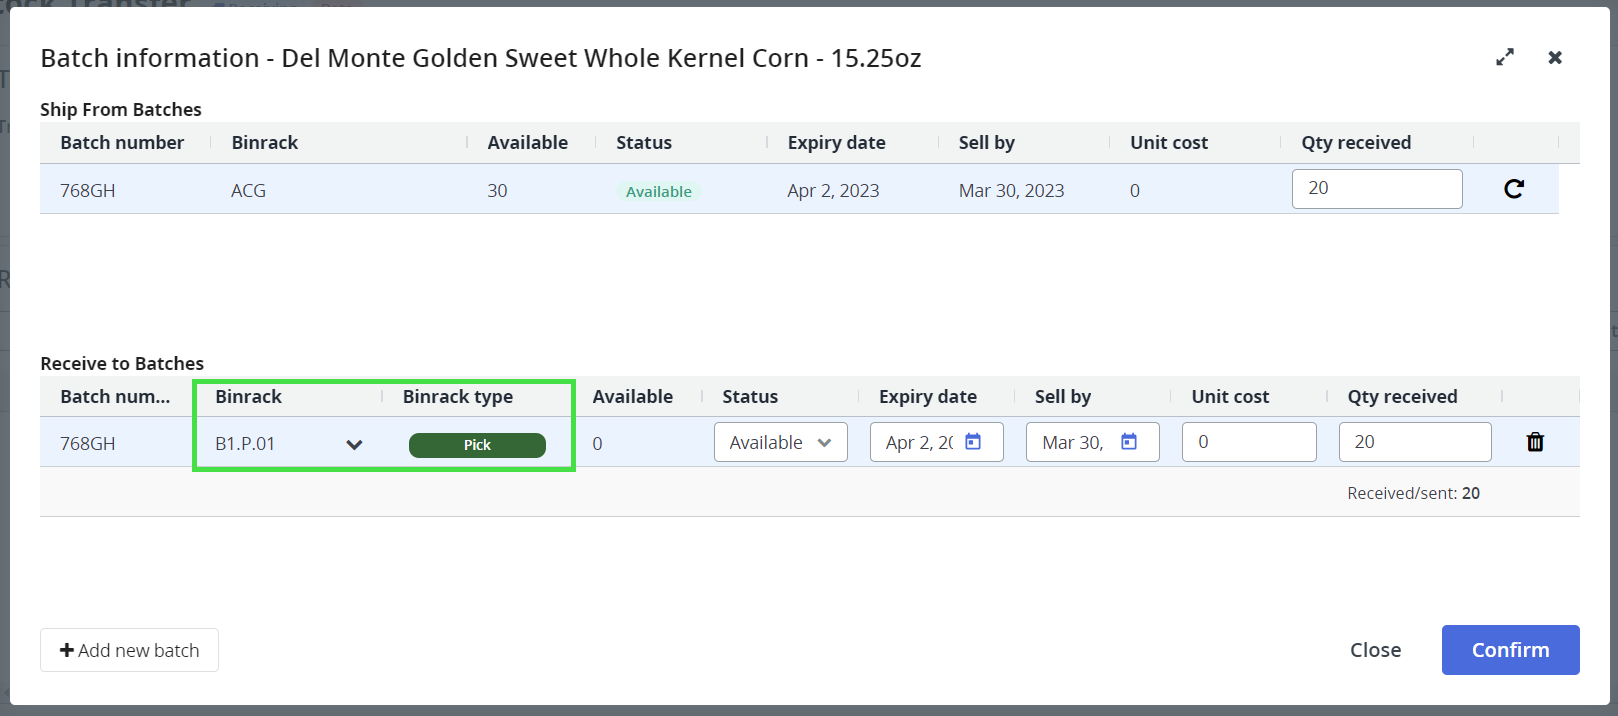Close the Batch information dialog
The height and width of the screenshot is (716, 1618).
coord(1554,58)
